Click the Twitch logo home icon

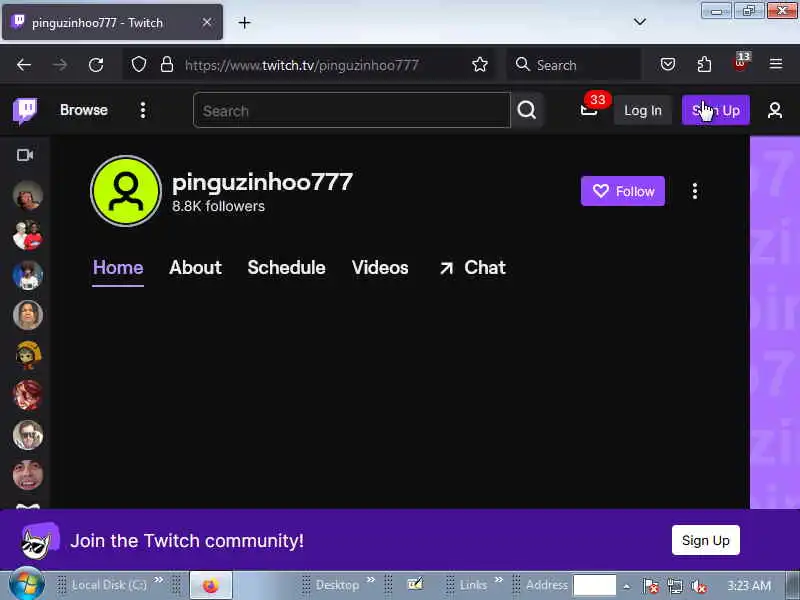click(24, 110)
